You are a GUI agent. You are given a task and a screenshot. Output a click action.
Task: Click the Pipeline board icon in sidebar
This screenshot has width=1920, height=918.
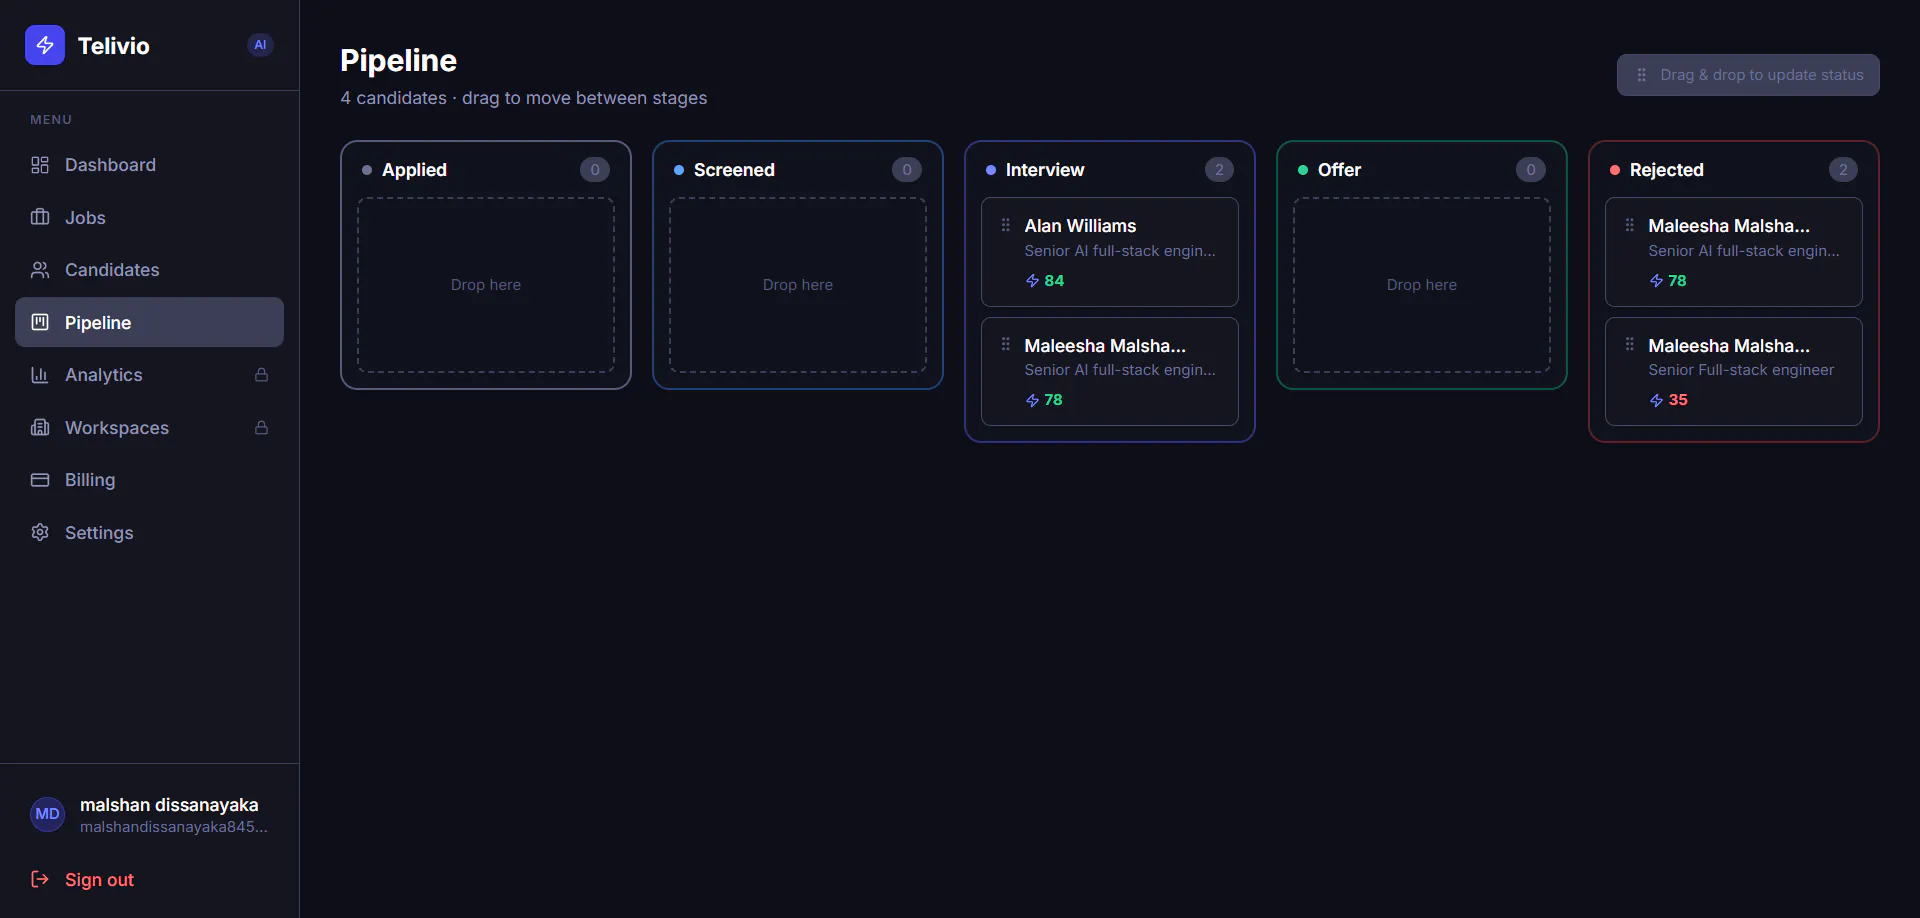tap(40, 322)
